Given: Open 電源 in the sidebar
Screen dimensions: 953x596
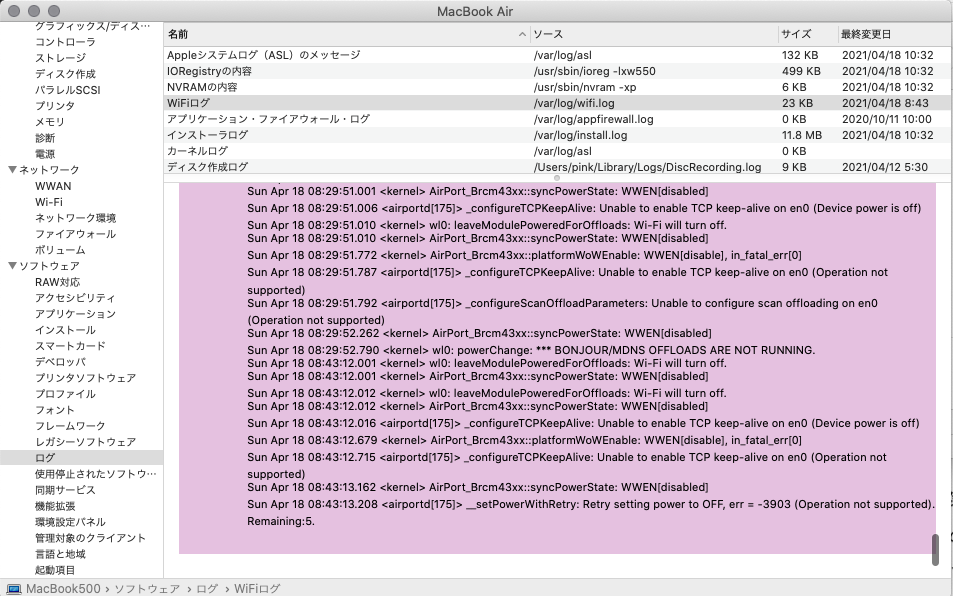Looking at the screenshot, I should [45, 154].
